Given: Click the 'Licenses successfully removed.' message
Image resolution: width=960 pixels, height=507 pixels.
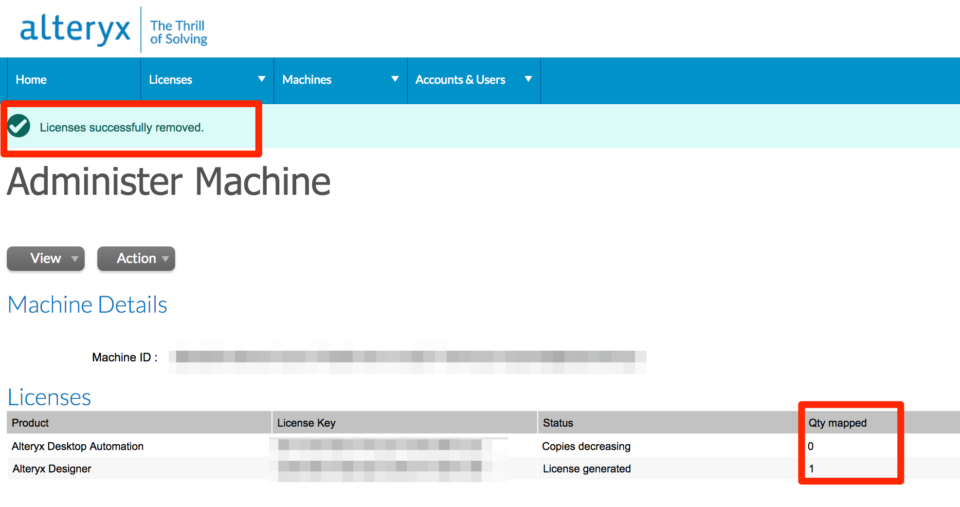Looking at the screenshot, I should [x=122, y=127].
